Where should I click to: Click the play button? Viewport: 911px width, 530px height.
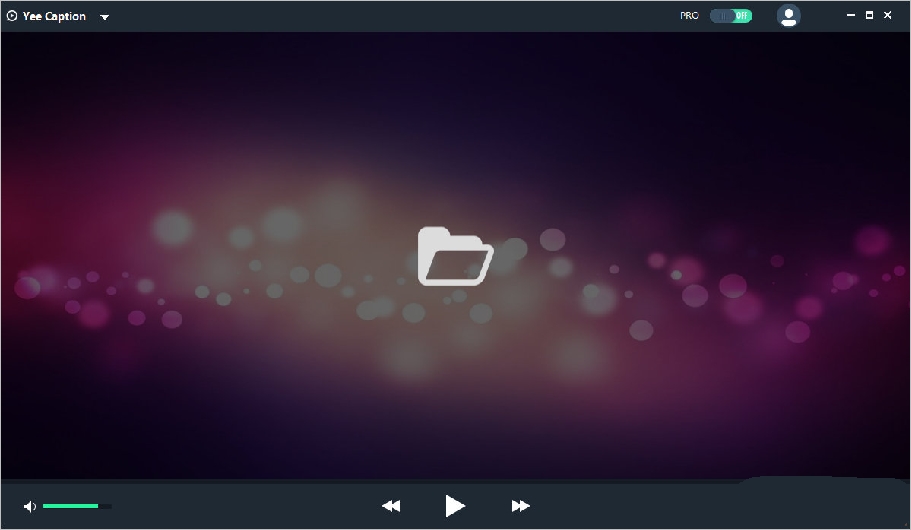click(x=454, y=506)
